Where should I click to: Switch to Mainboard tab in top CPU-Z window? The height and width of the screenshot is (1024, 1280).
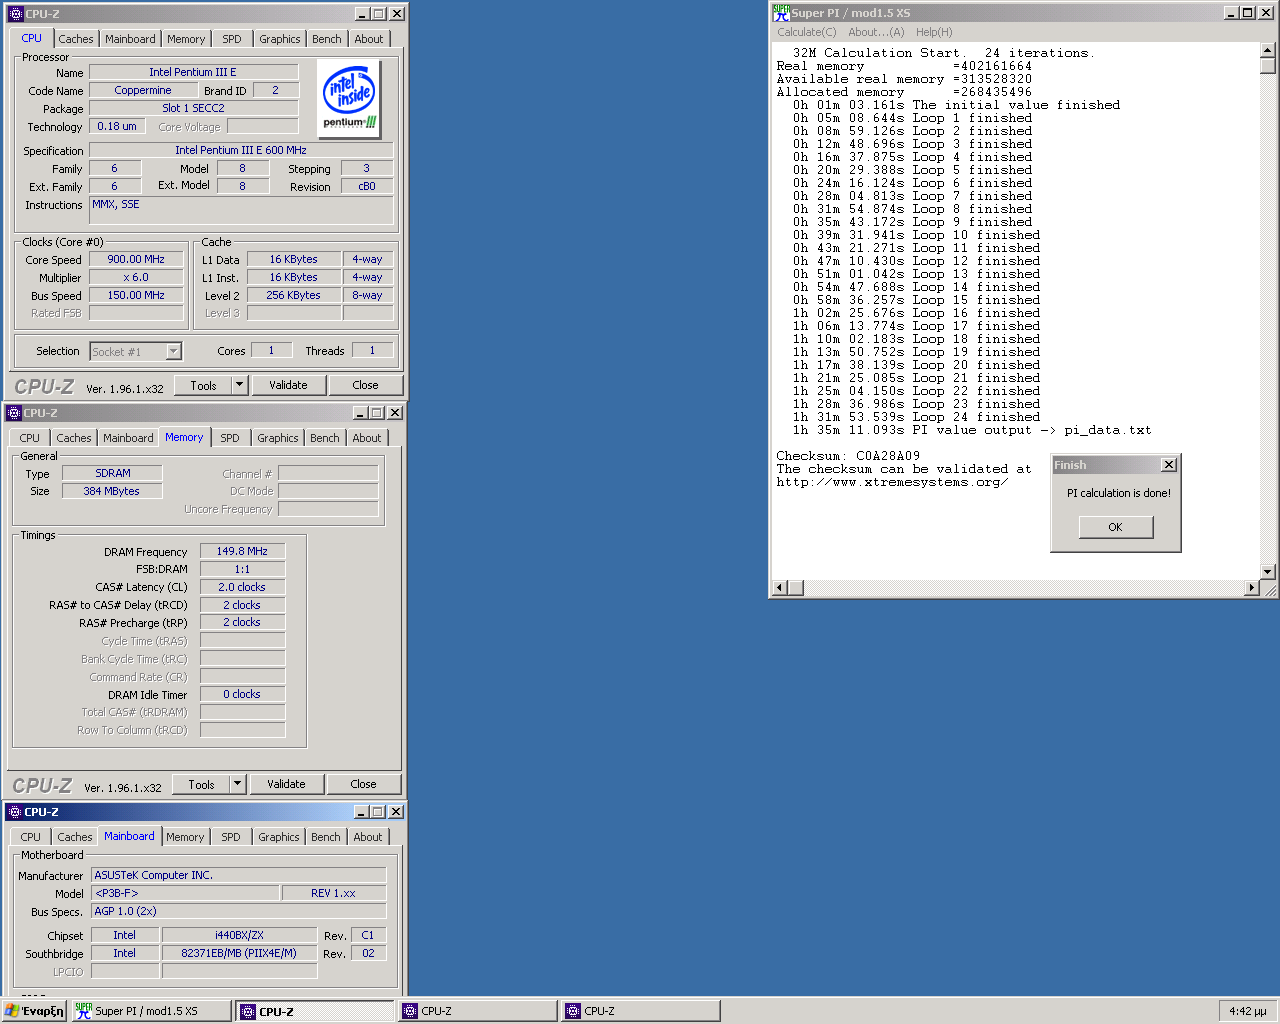[130, 39]
